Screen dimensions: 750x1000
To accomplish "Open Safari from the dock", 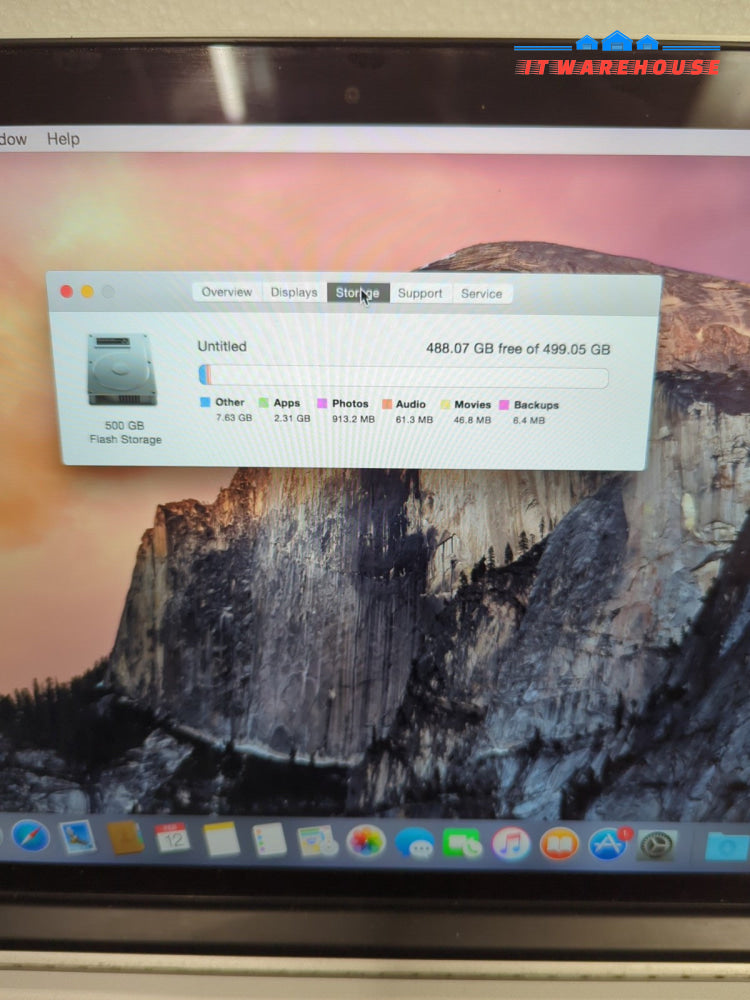I will coord(30,836).
